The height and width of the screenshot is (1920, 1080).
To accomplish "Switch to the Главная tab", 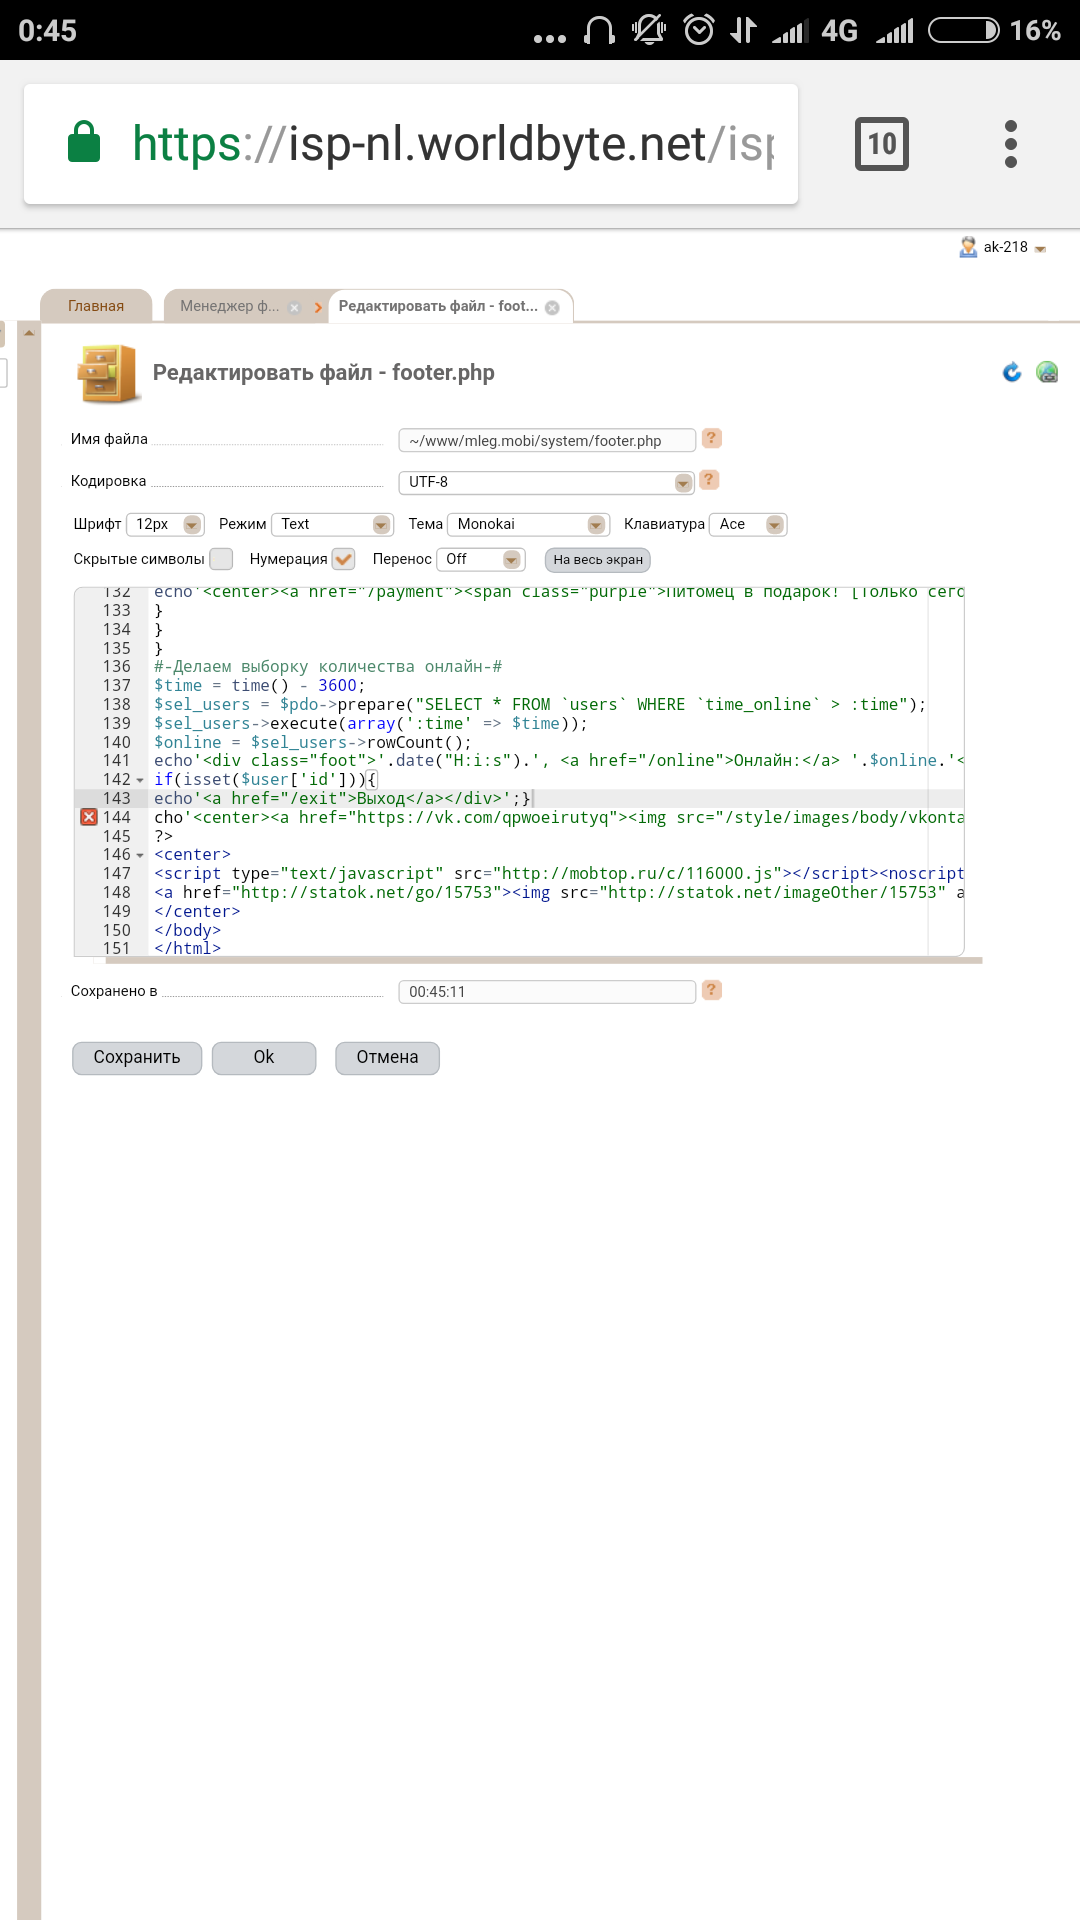I will 96,306.
